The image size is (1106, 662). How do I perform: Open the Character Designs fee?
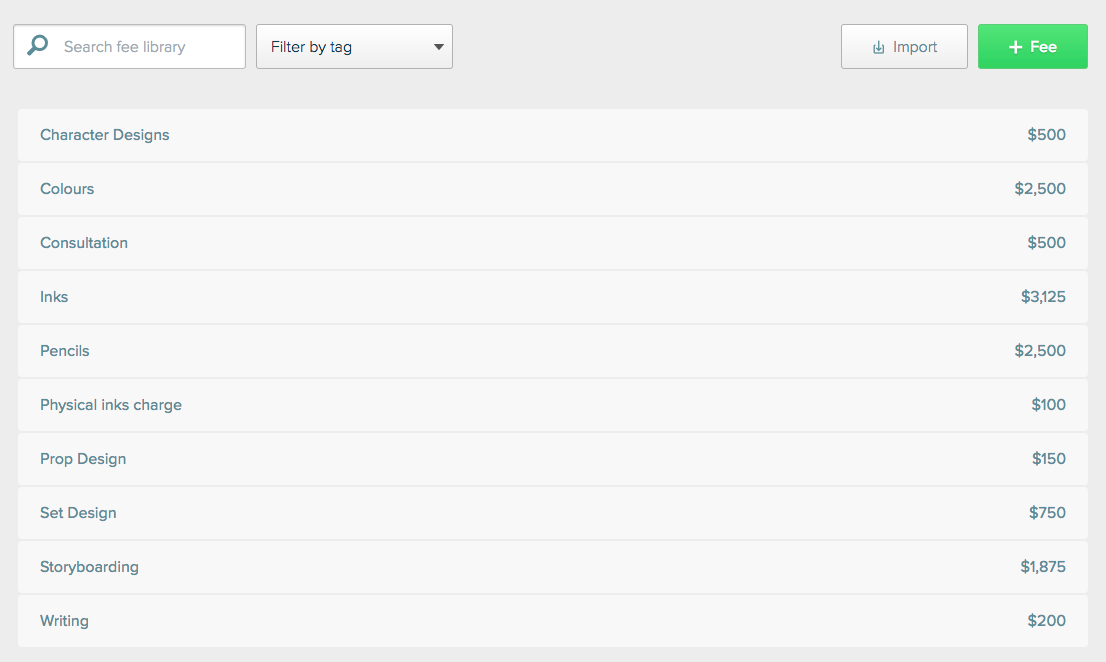105,135
